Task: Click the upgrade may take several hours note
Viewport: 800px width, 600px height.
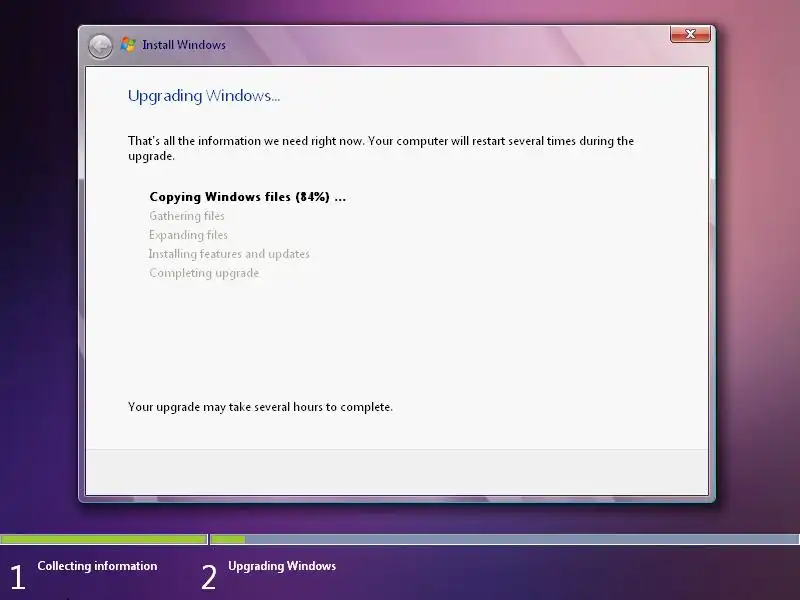Action: pyautogui.click(x=260, y=407)
